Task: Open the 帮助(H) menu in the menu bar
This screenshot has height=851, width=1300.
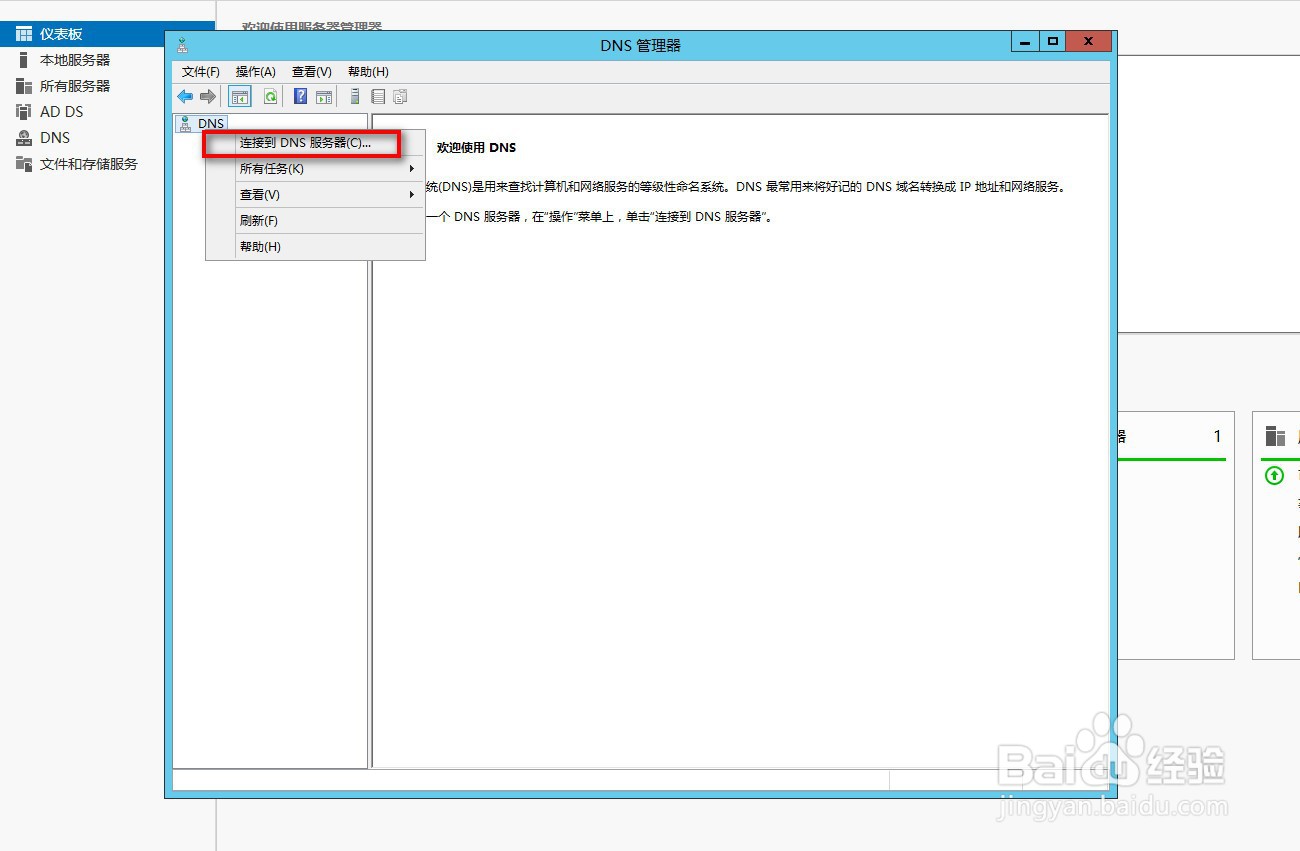Action: (x=368, y=72)
